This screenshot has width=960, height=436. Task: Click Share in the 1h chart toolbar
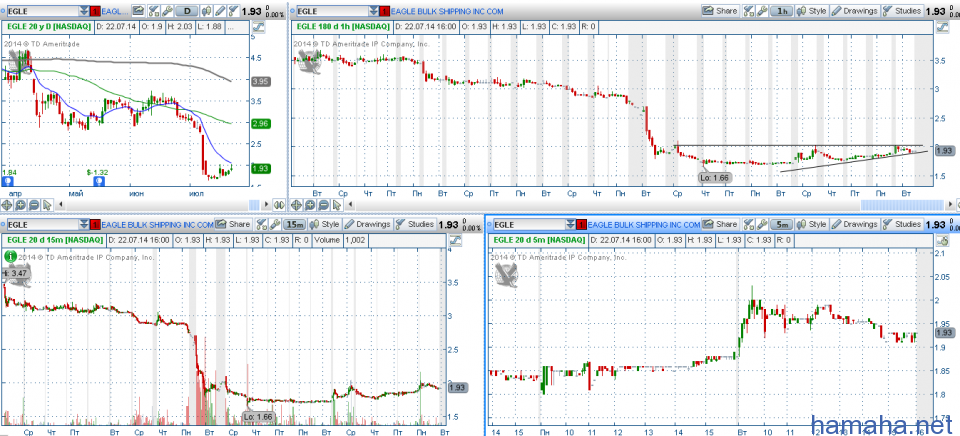(x=720, y=11)
